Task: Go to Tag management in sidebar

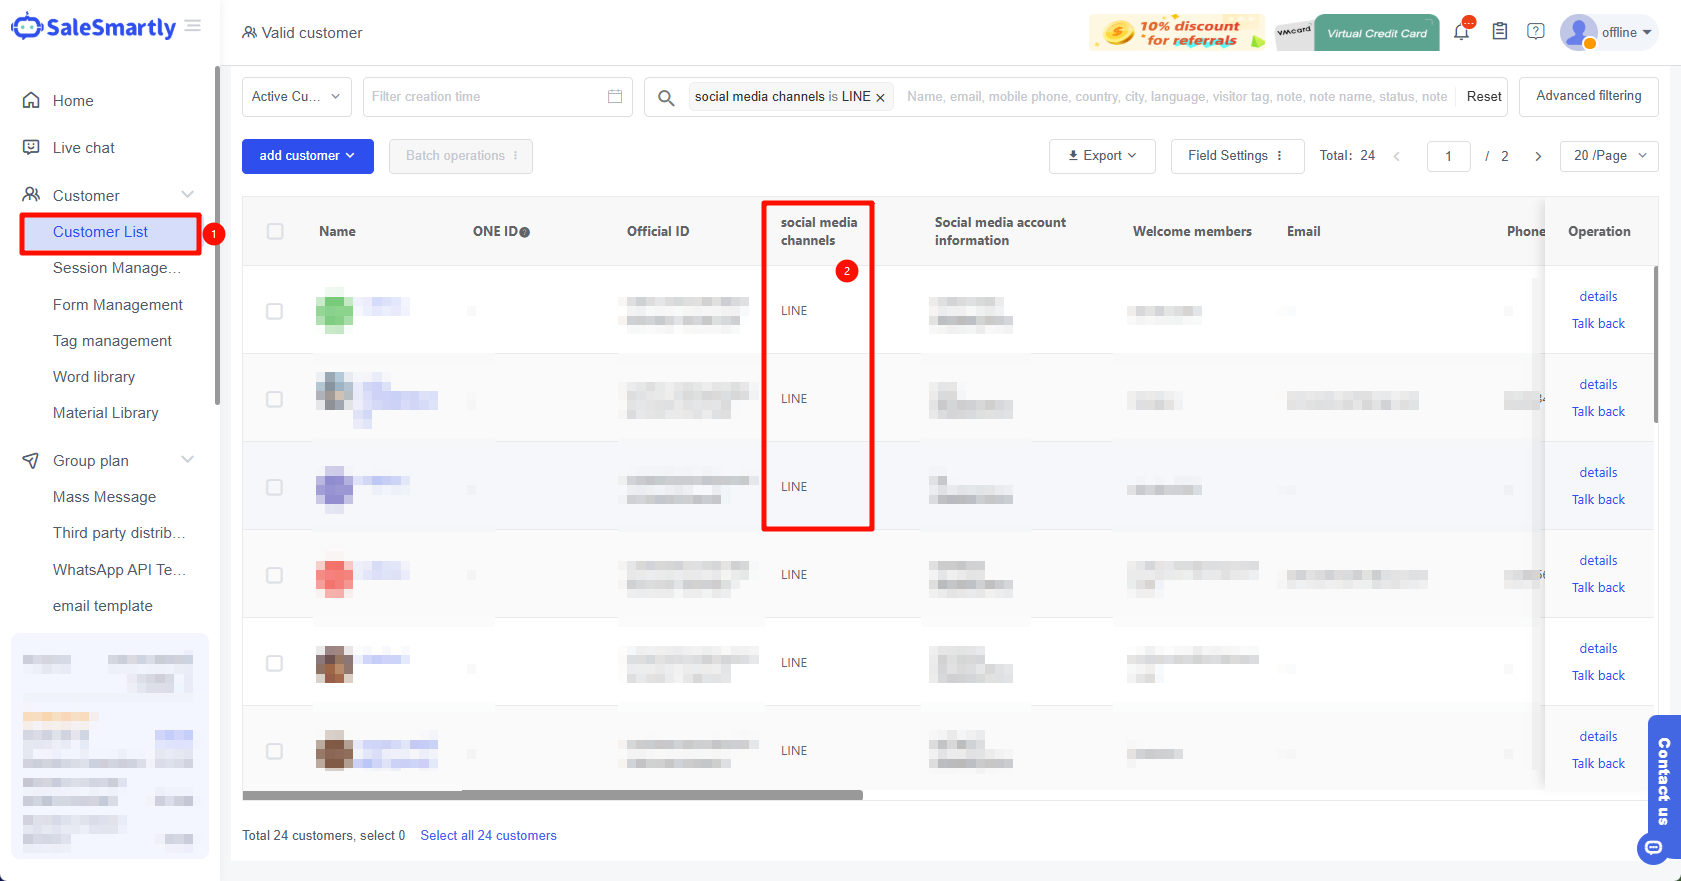Action: [112, 341]
